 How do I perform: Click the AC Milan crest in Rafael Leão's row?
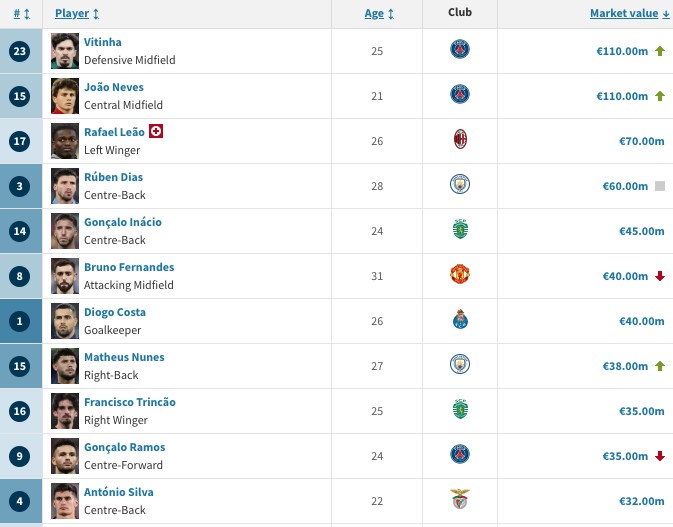pyautogui.click(x=460, y=140)
